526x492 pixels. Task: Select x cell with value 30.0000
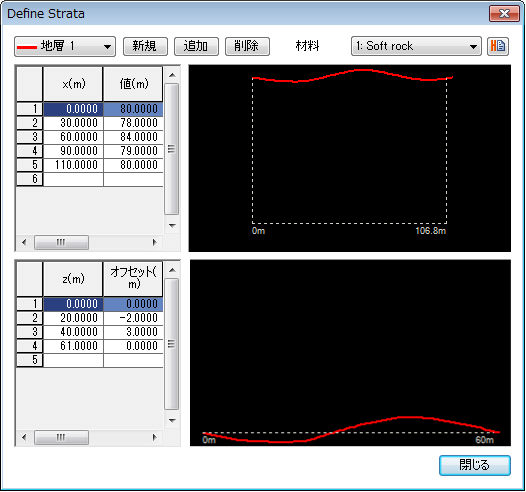tap(73, 123)
